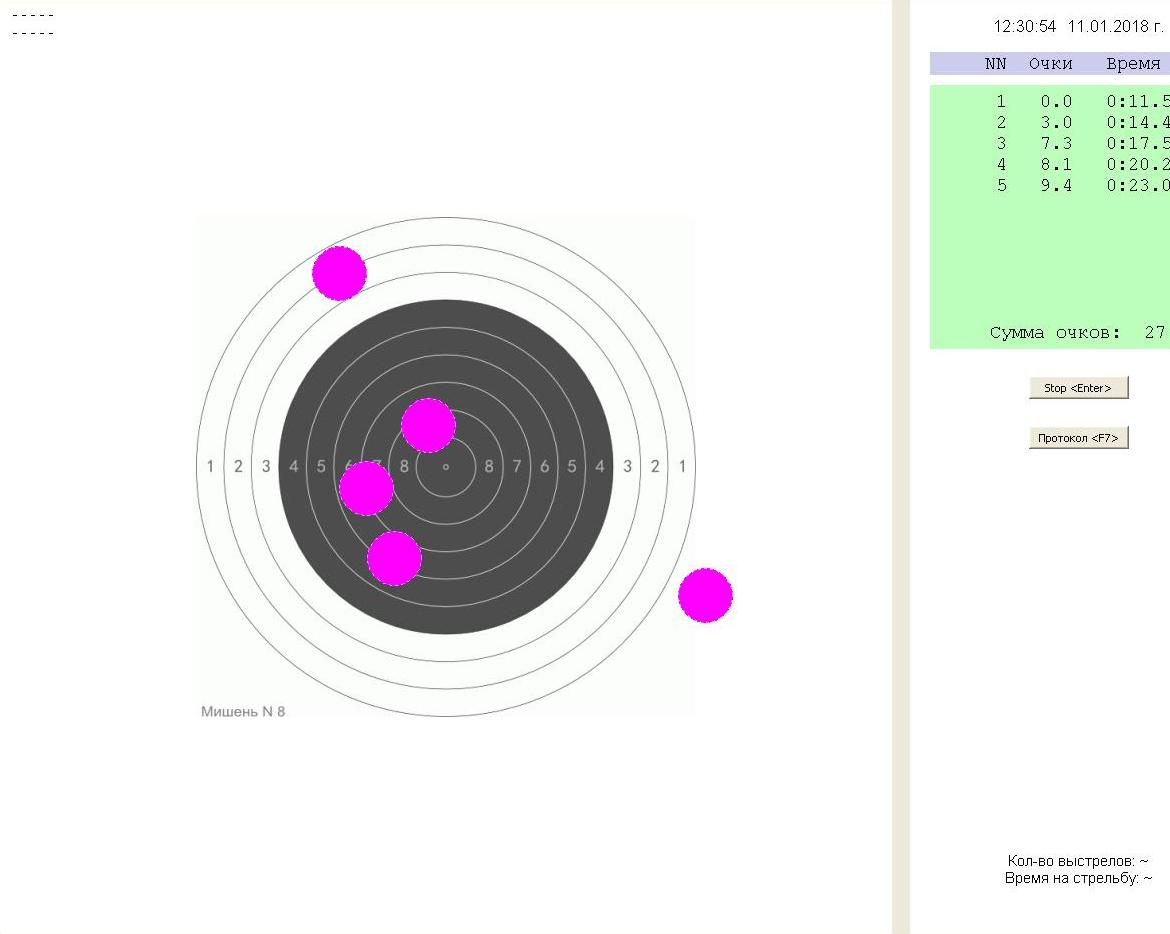1170x934 pixels.
Task: Click the Stop <Enter> button
Action: tap(1078, 388)
